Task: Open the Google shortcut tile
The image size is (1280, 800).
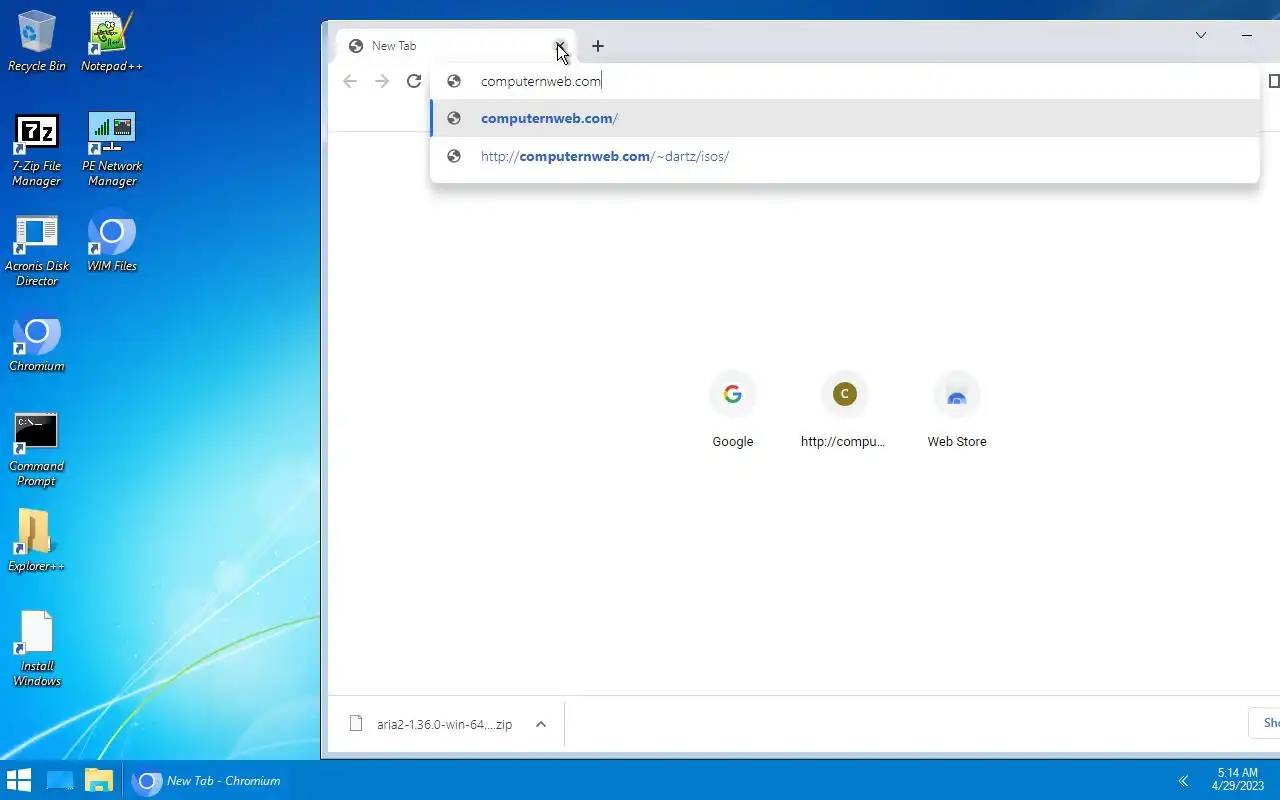Action: 733,411
